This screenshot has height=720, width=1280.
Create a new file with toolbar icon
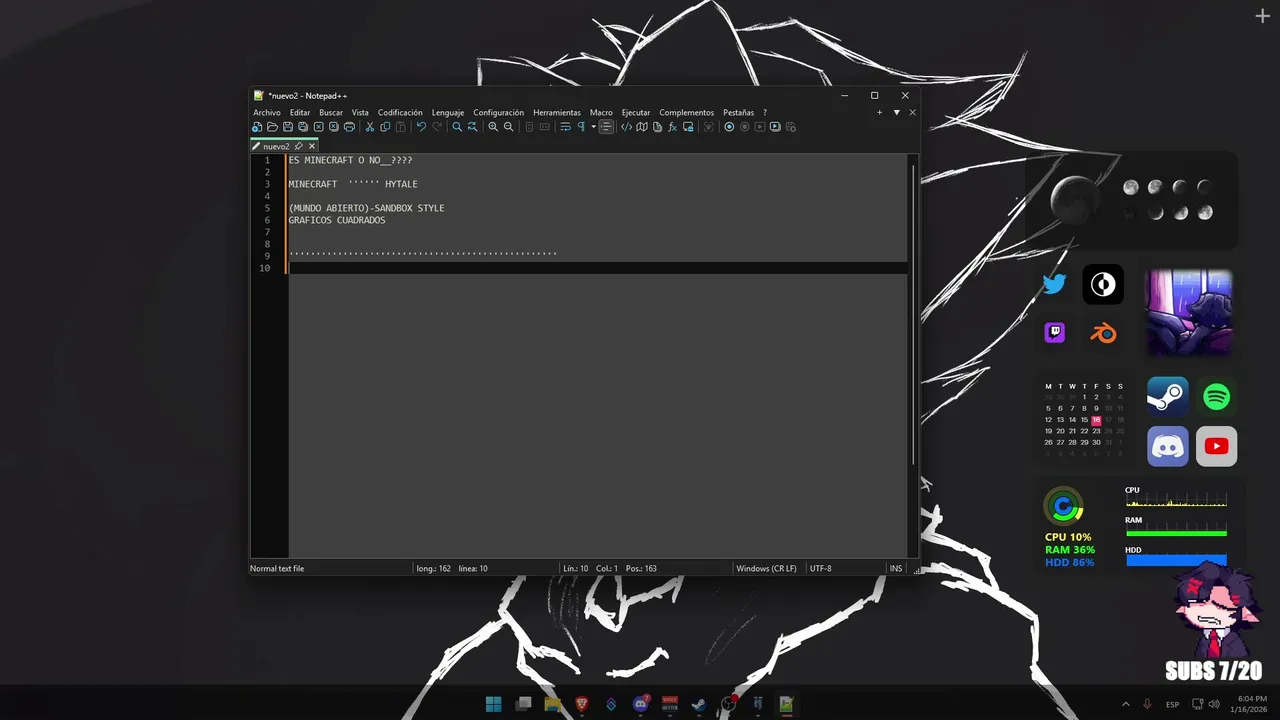point(257,127)
